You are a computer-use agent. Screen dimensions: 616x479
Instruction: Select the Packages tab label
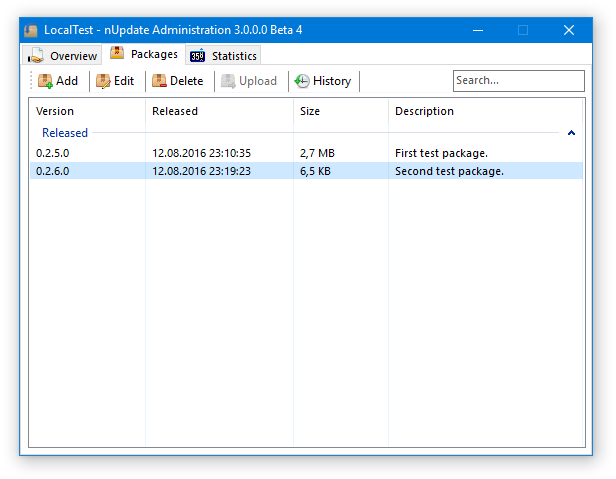(x=154, y=54)
